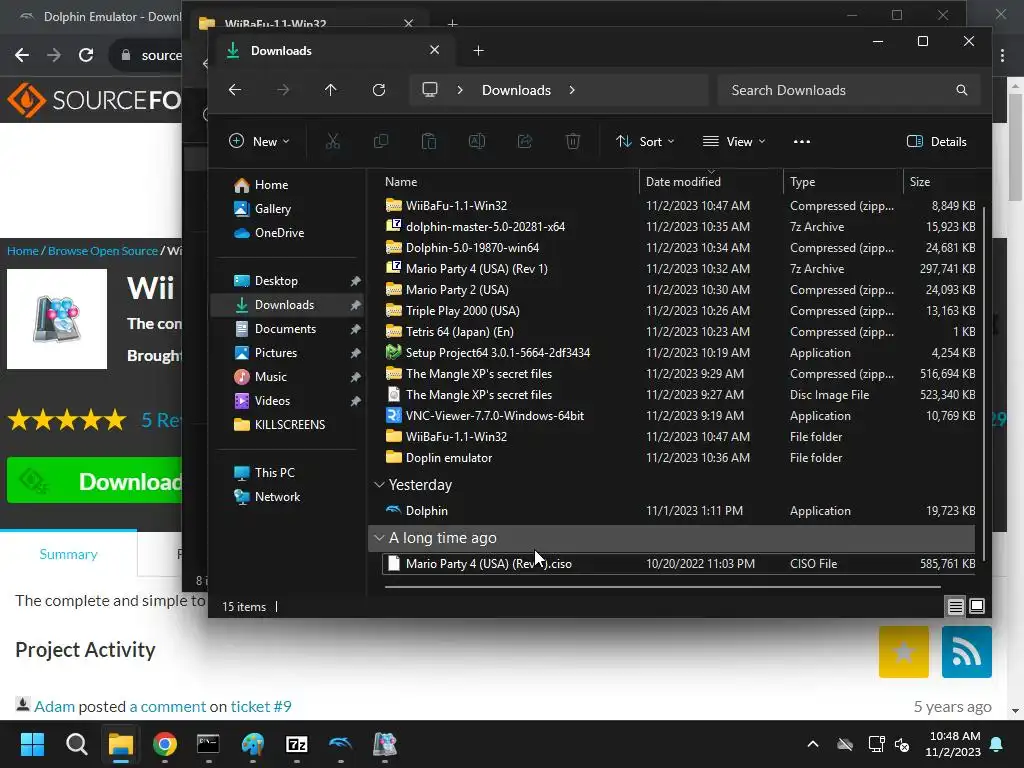
Task: Click the search magnifier in Search Downloads
Action: tap(961, 90)
